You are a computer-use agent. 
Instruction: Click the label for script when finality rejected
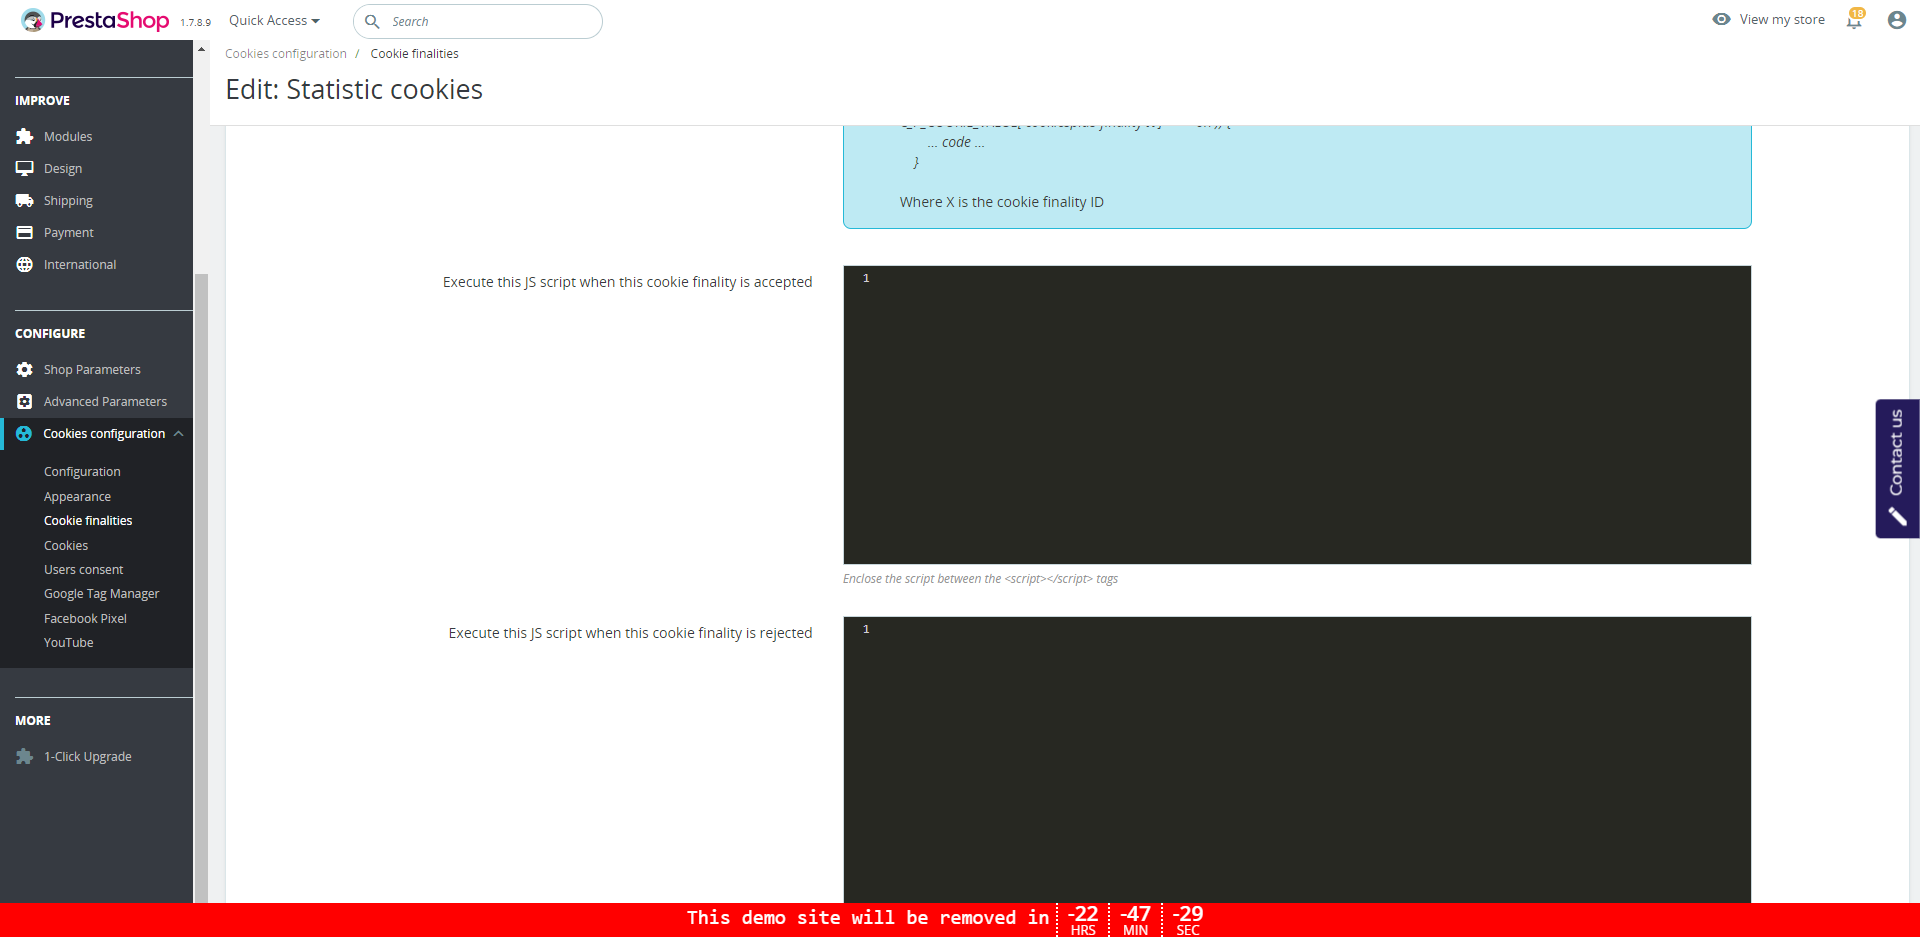point(630,633)
